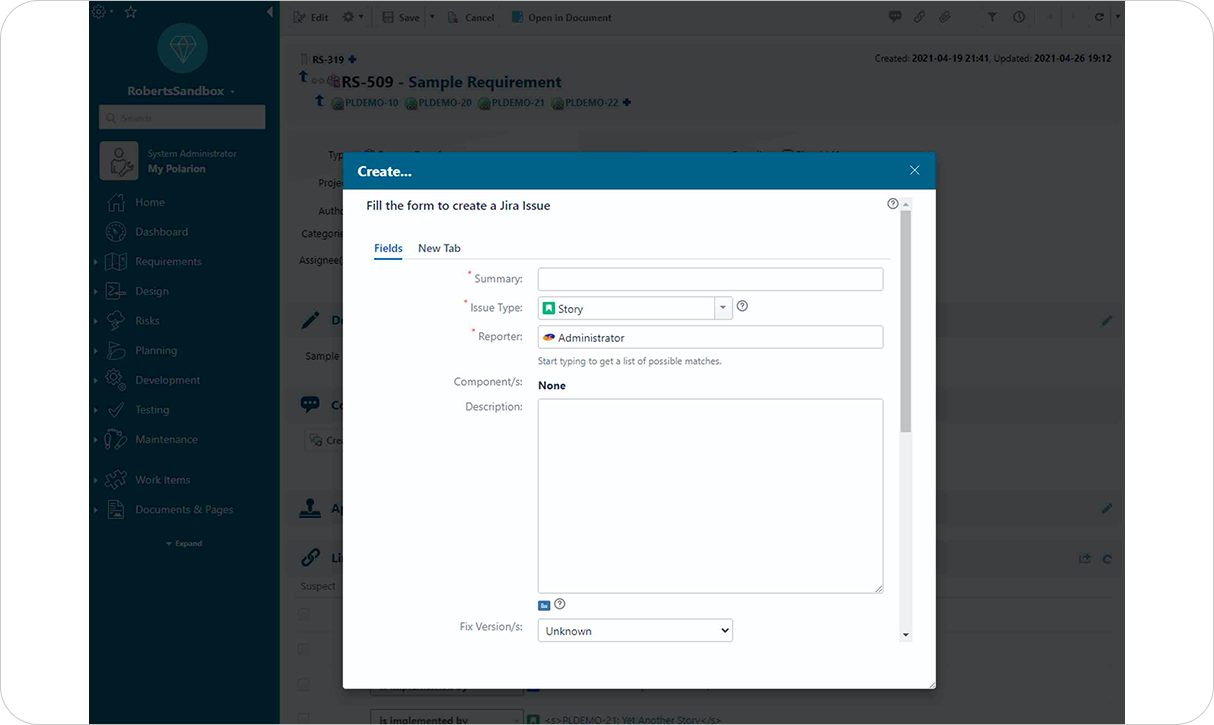Open the Save button's dropdown arrow

432,17
